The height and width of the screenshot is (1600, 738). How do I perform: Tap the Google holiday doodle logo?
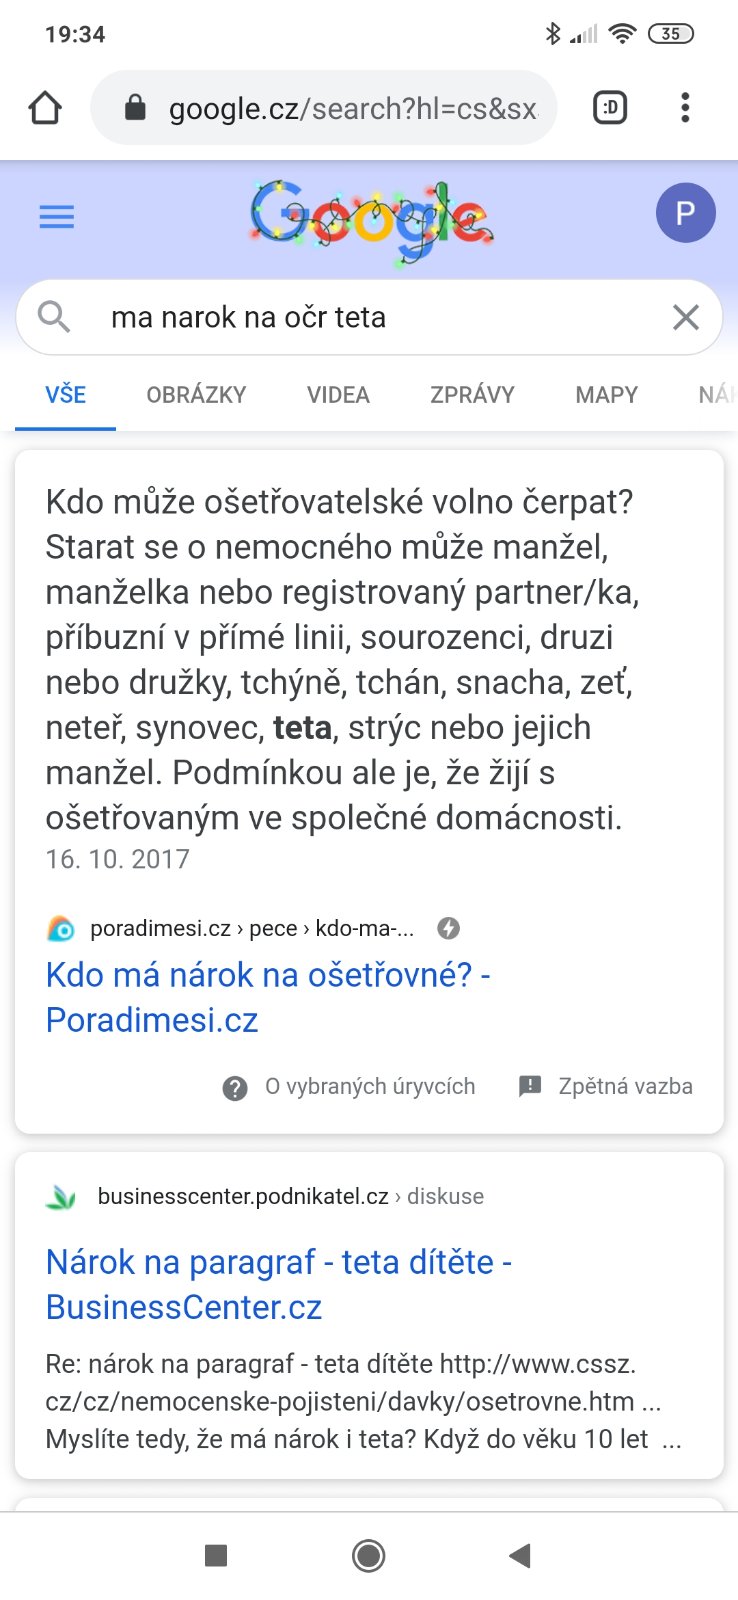(x=371, y=222)
